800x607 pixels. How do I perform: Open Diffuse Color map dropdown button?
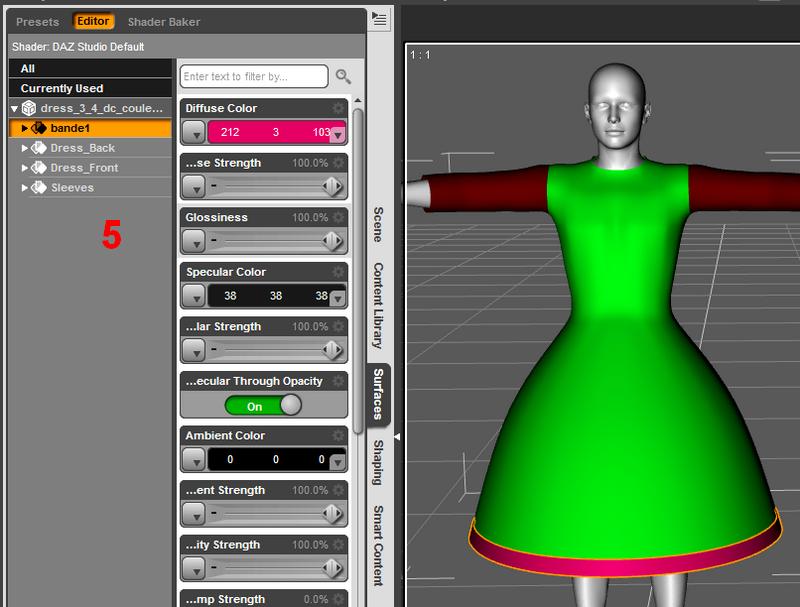[x=194, y=133]
